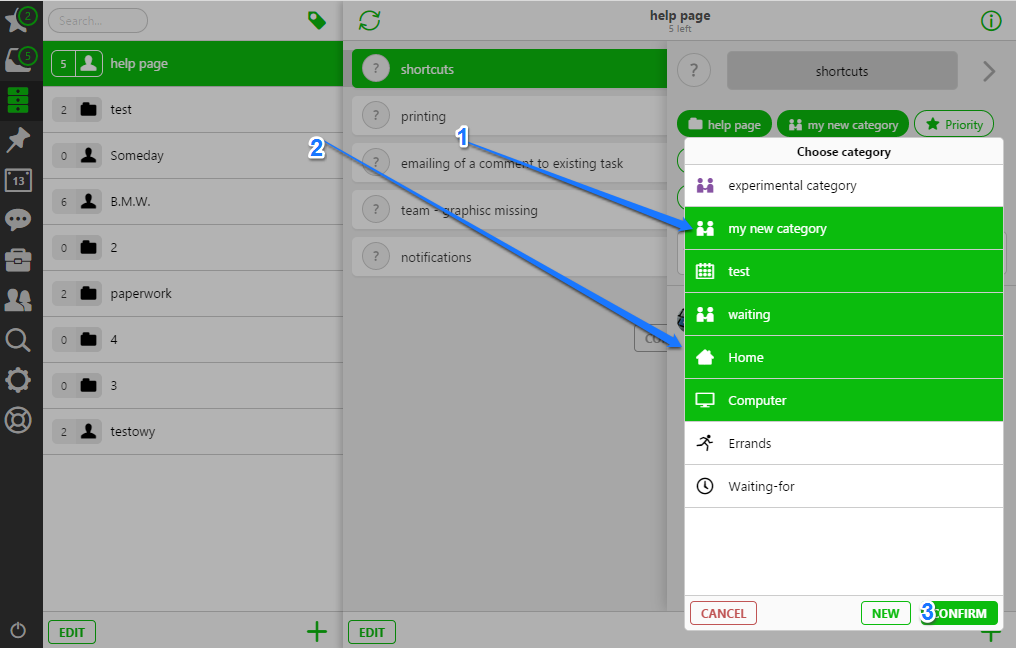Select the project named 3
The image size is (1016, 648).
193,386
